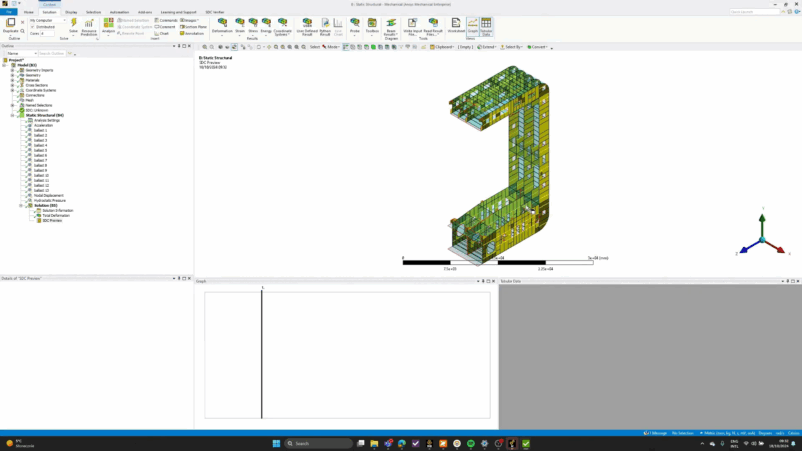The width and height of the screenshot is (802, 451).
Task: Click the Windows Start button
Action: [275, 443]
